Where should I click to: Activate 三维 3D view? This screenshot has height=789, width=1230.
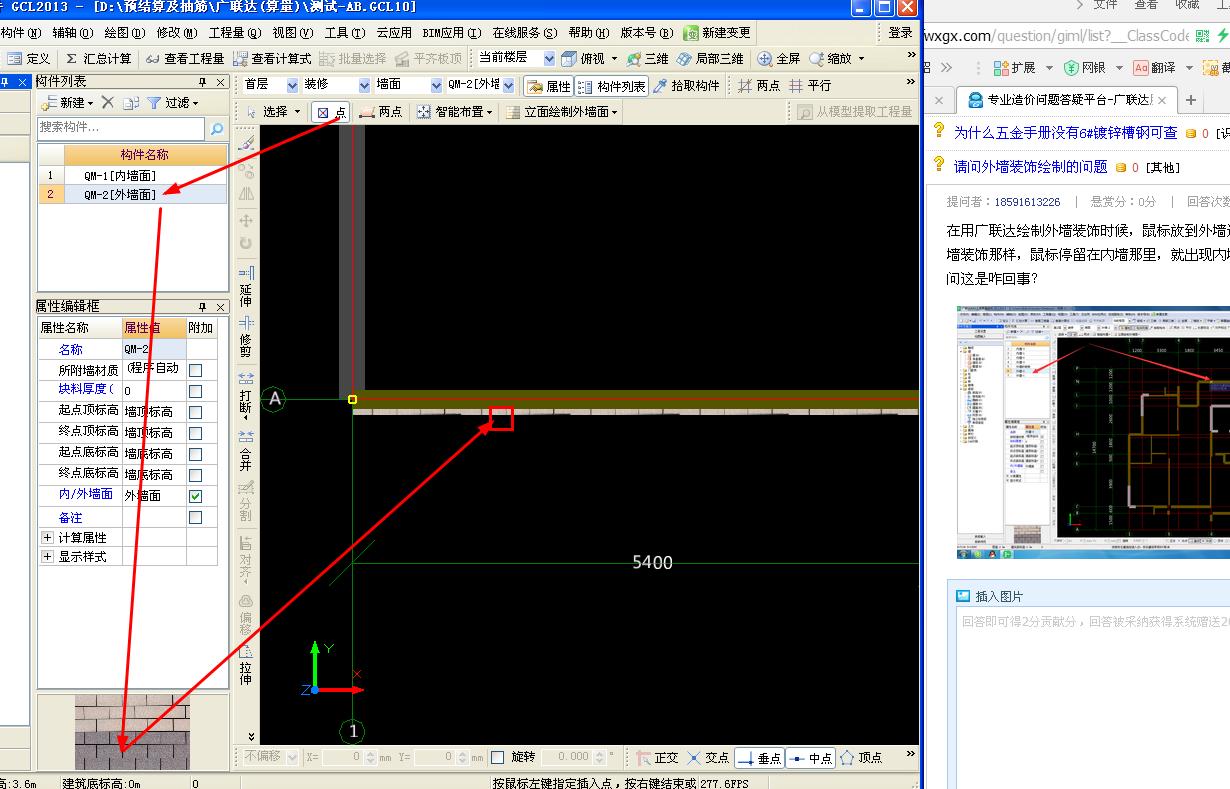coord(647,59)
